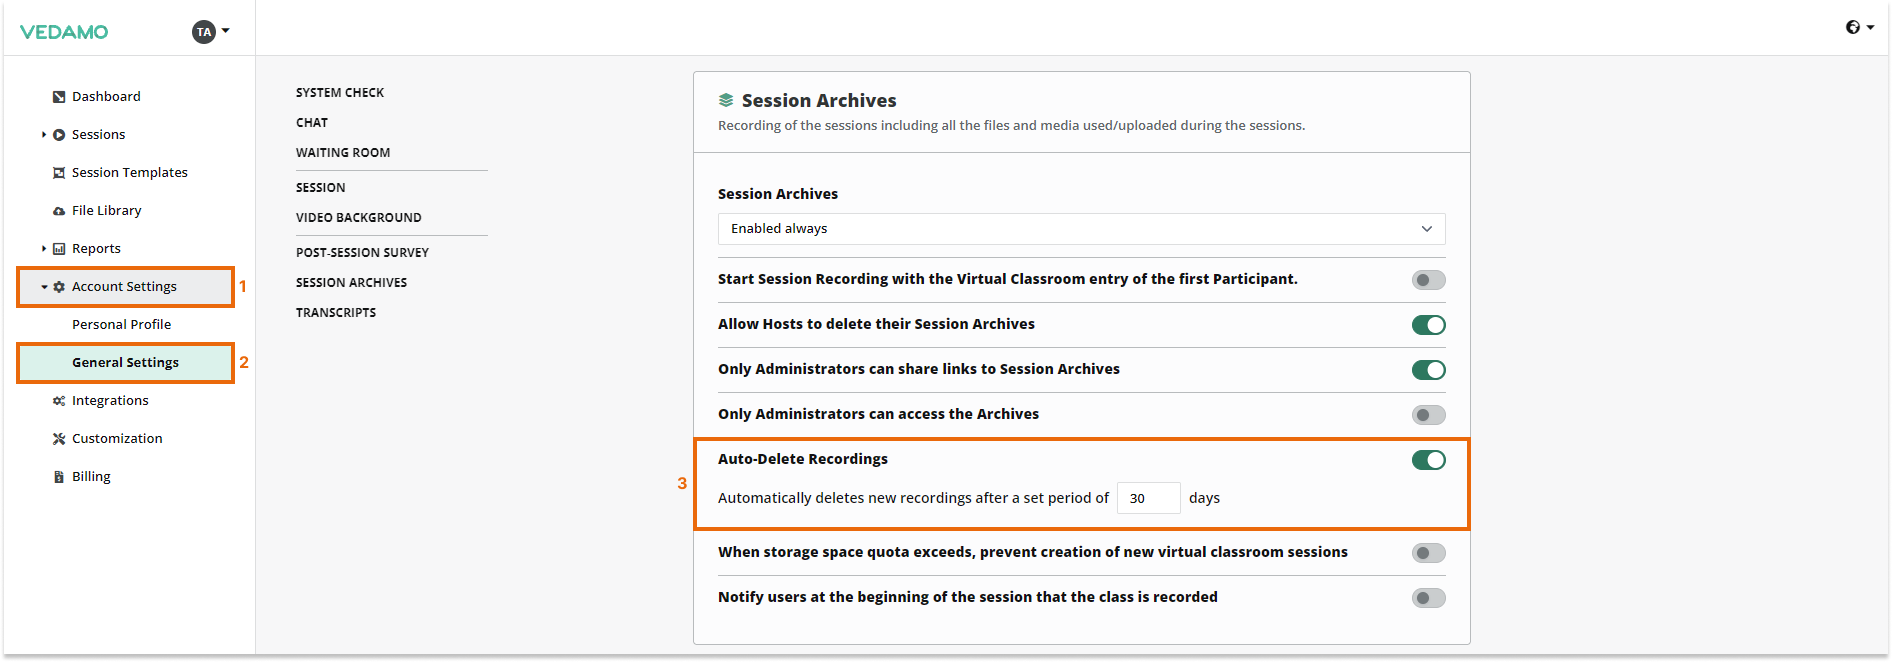The width and height of the screenshot is (1892, 662).
Task: Click the Reports chart icon
Action: 59,249
